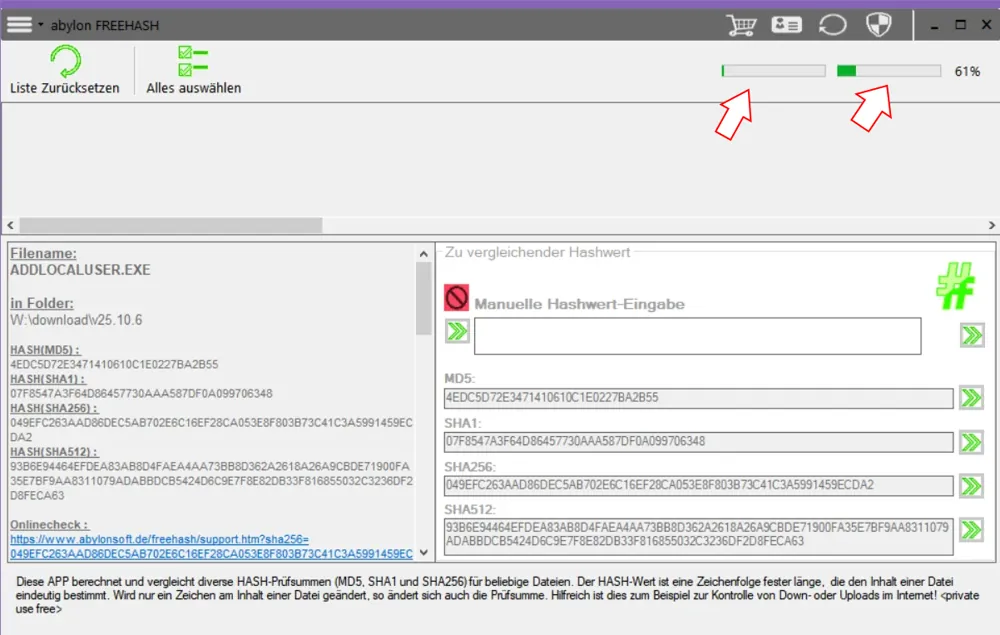This screenshot has width=1000, height=635.
Task: Click up arrow of hash details scrollbar
Action: [x=423, y=254]
